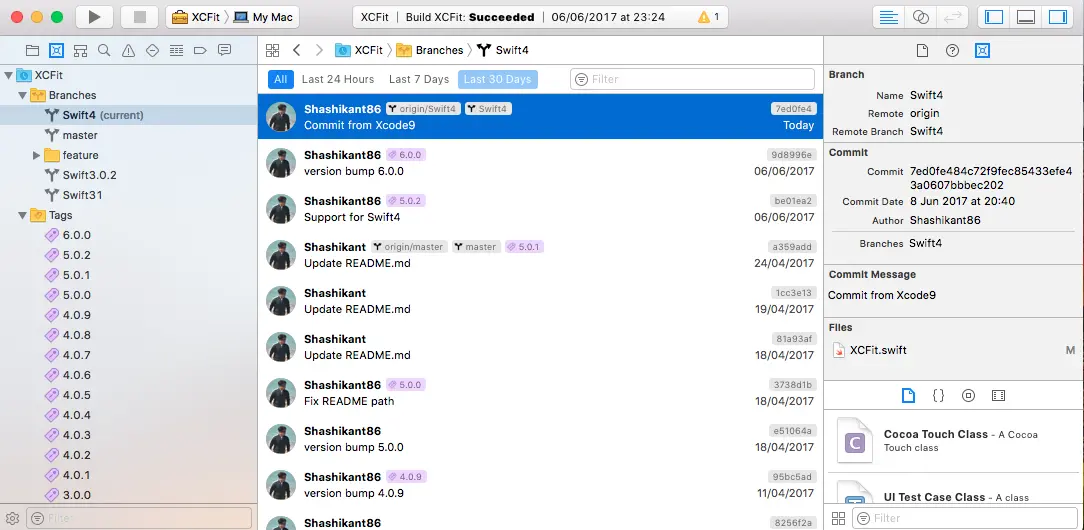Viewport: 1084px width, 530px height.
Task: Show the Object library
Action: [968, 396]
